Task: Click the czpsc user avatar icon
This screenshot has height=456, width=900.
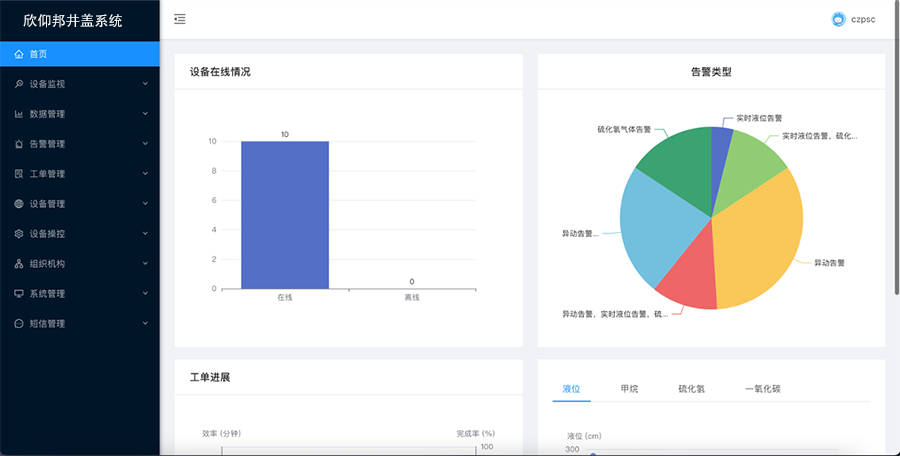Action: tap(838, 19)
